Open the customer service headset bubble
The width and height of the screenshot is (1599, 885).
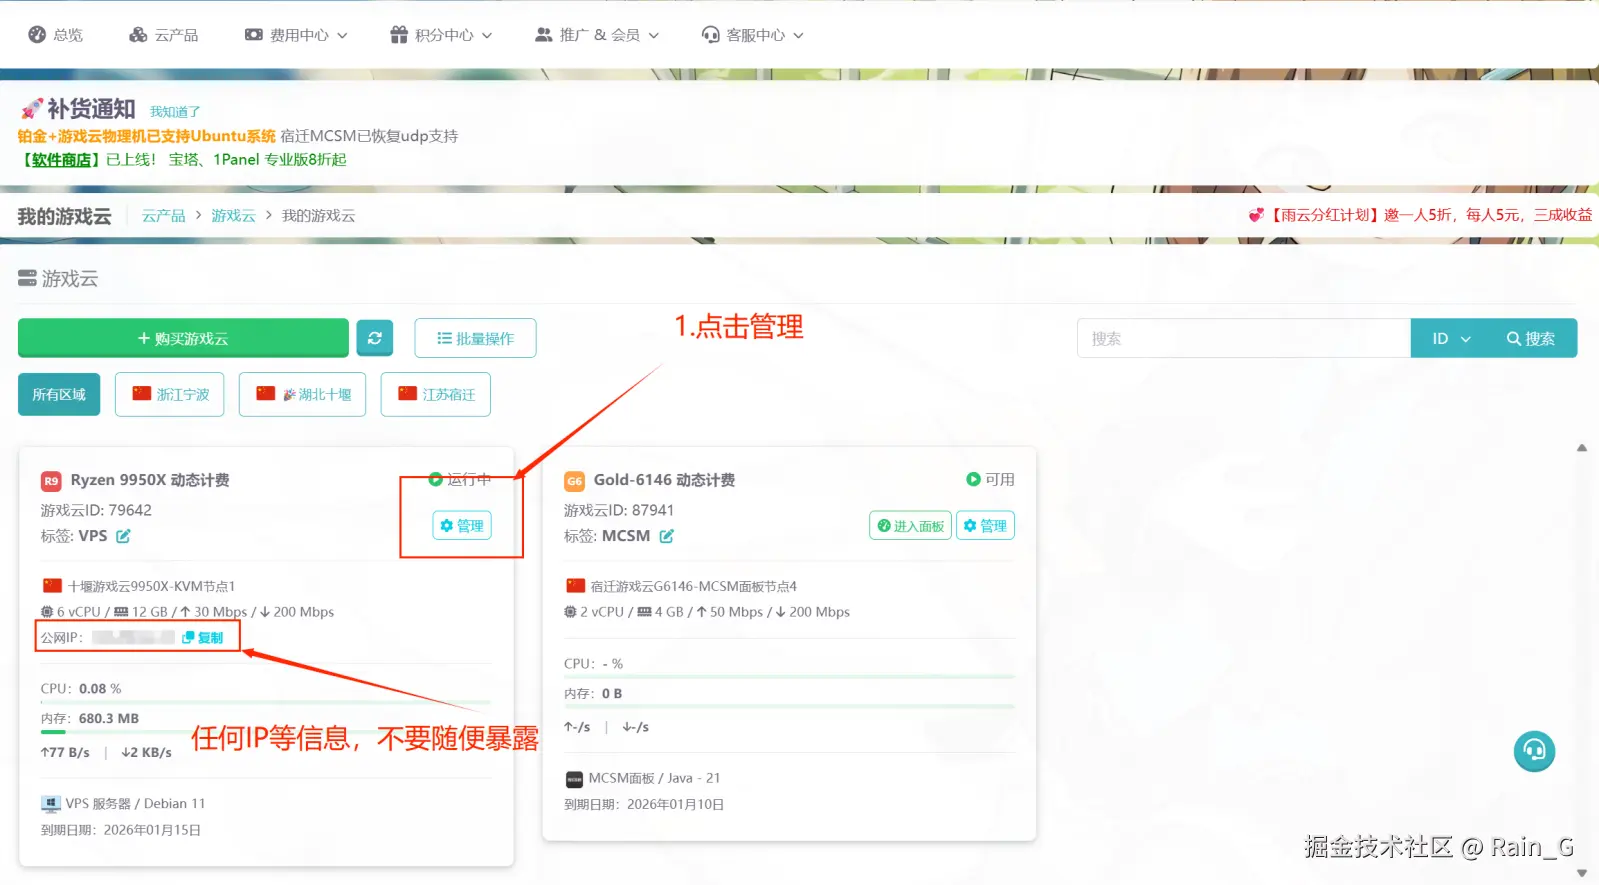pyautogui.click(x=1534, y=751)
